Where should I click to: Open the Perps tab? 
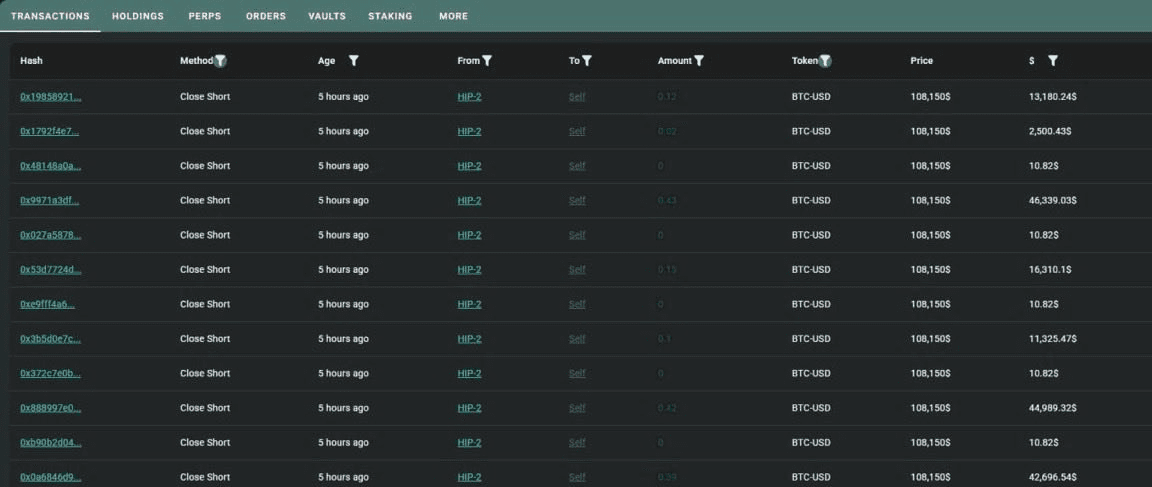tap(205, 16)
